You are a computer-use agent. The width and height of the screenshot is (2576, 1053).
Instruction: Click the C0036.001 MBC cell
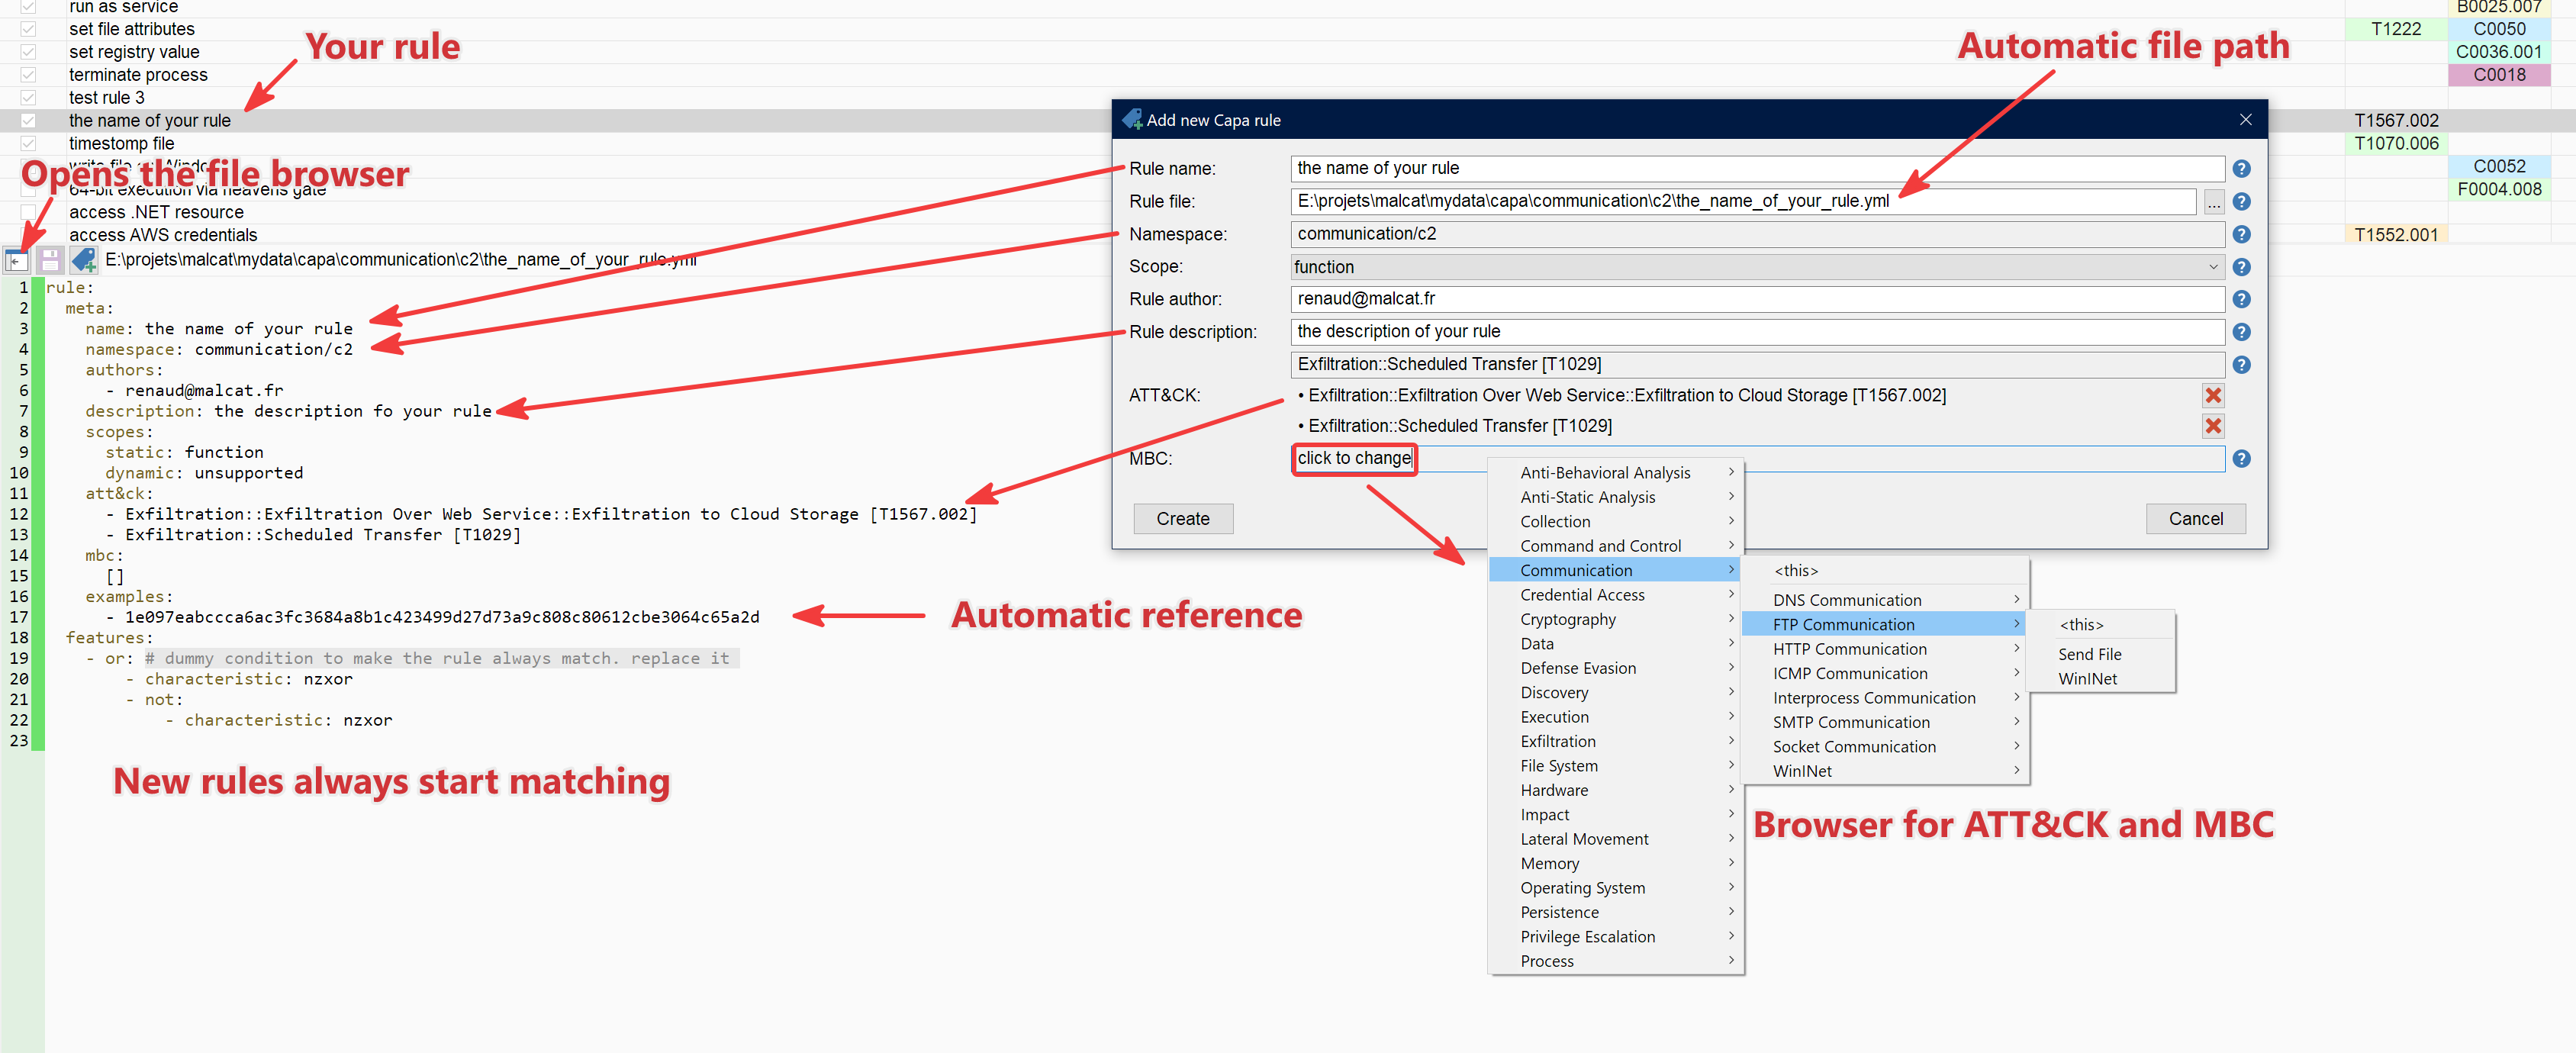(2498, 52)
